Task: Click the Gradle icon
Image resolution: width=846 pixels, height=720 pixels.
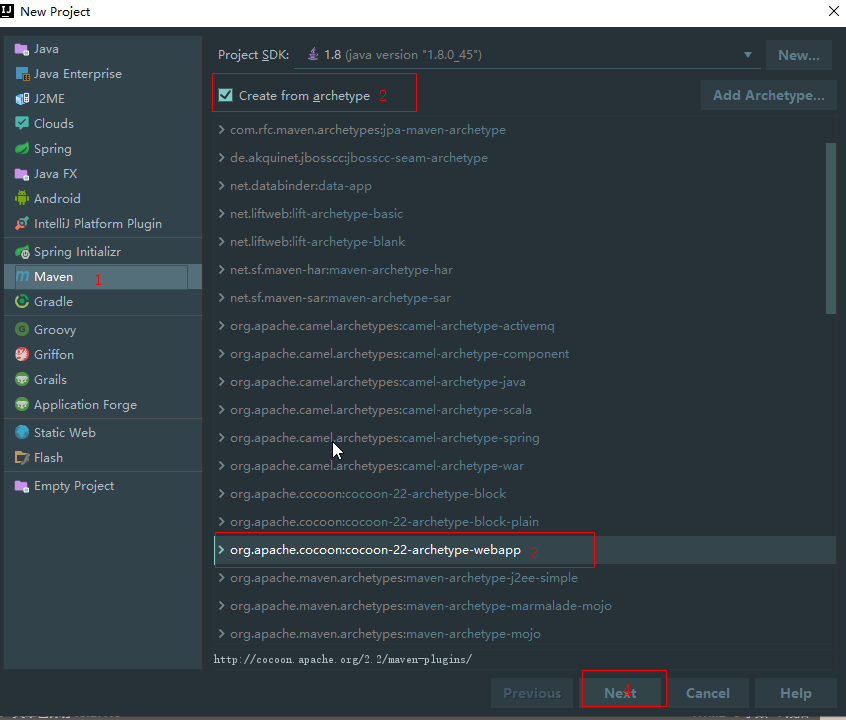Action: point(22,302)
